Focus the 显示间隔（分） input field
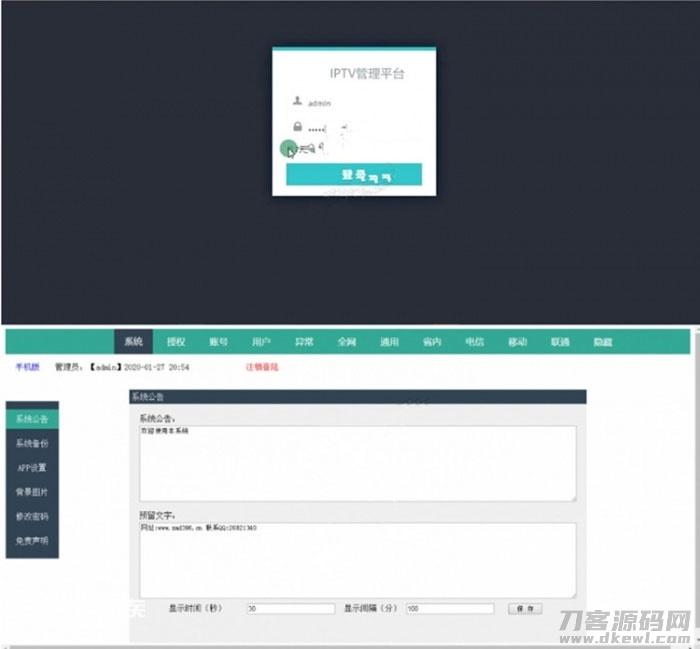This screenshot has width=700, height=649. point(450,608)
